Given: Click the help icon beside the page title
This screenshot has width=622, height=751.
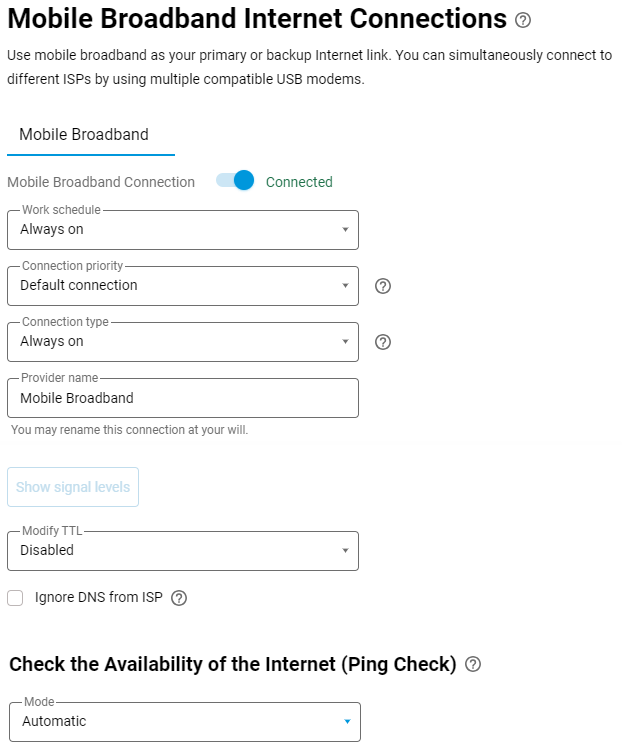Looking at the screenshot, I should click(523, 20).
